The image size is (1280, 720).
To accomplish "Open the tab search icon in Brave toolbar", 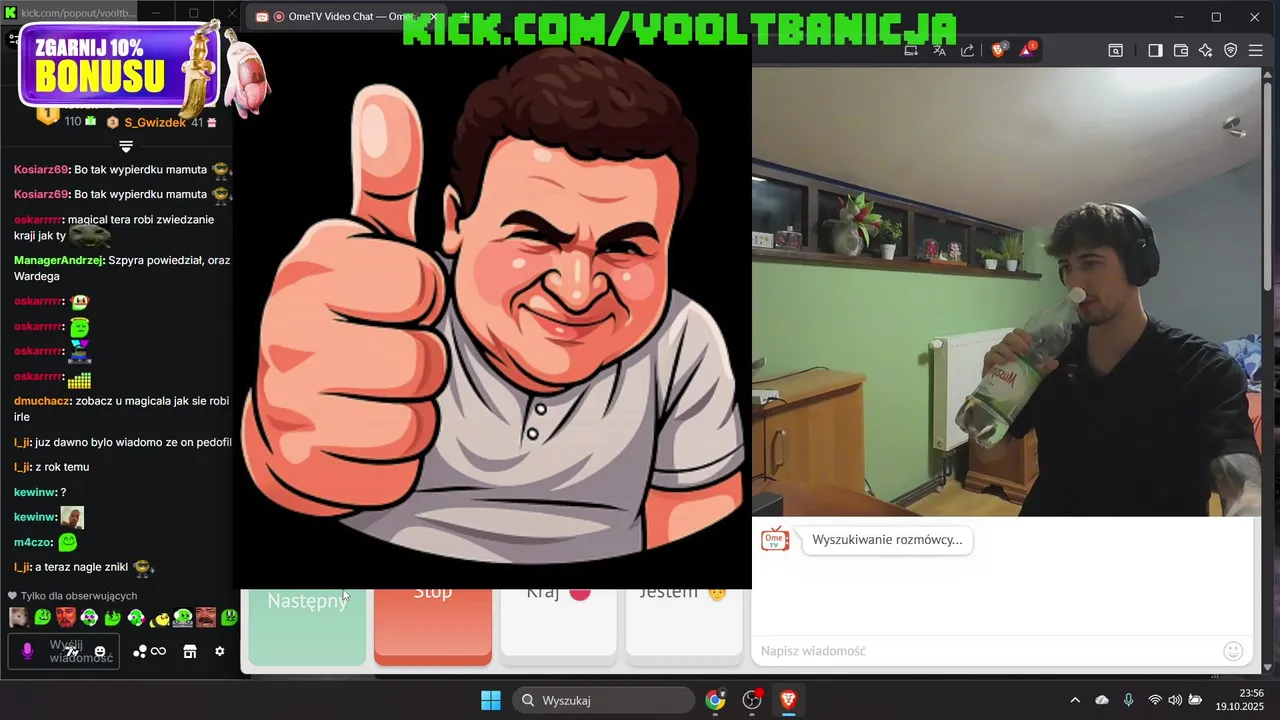I will [x=1115, y=50].
